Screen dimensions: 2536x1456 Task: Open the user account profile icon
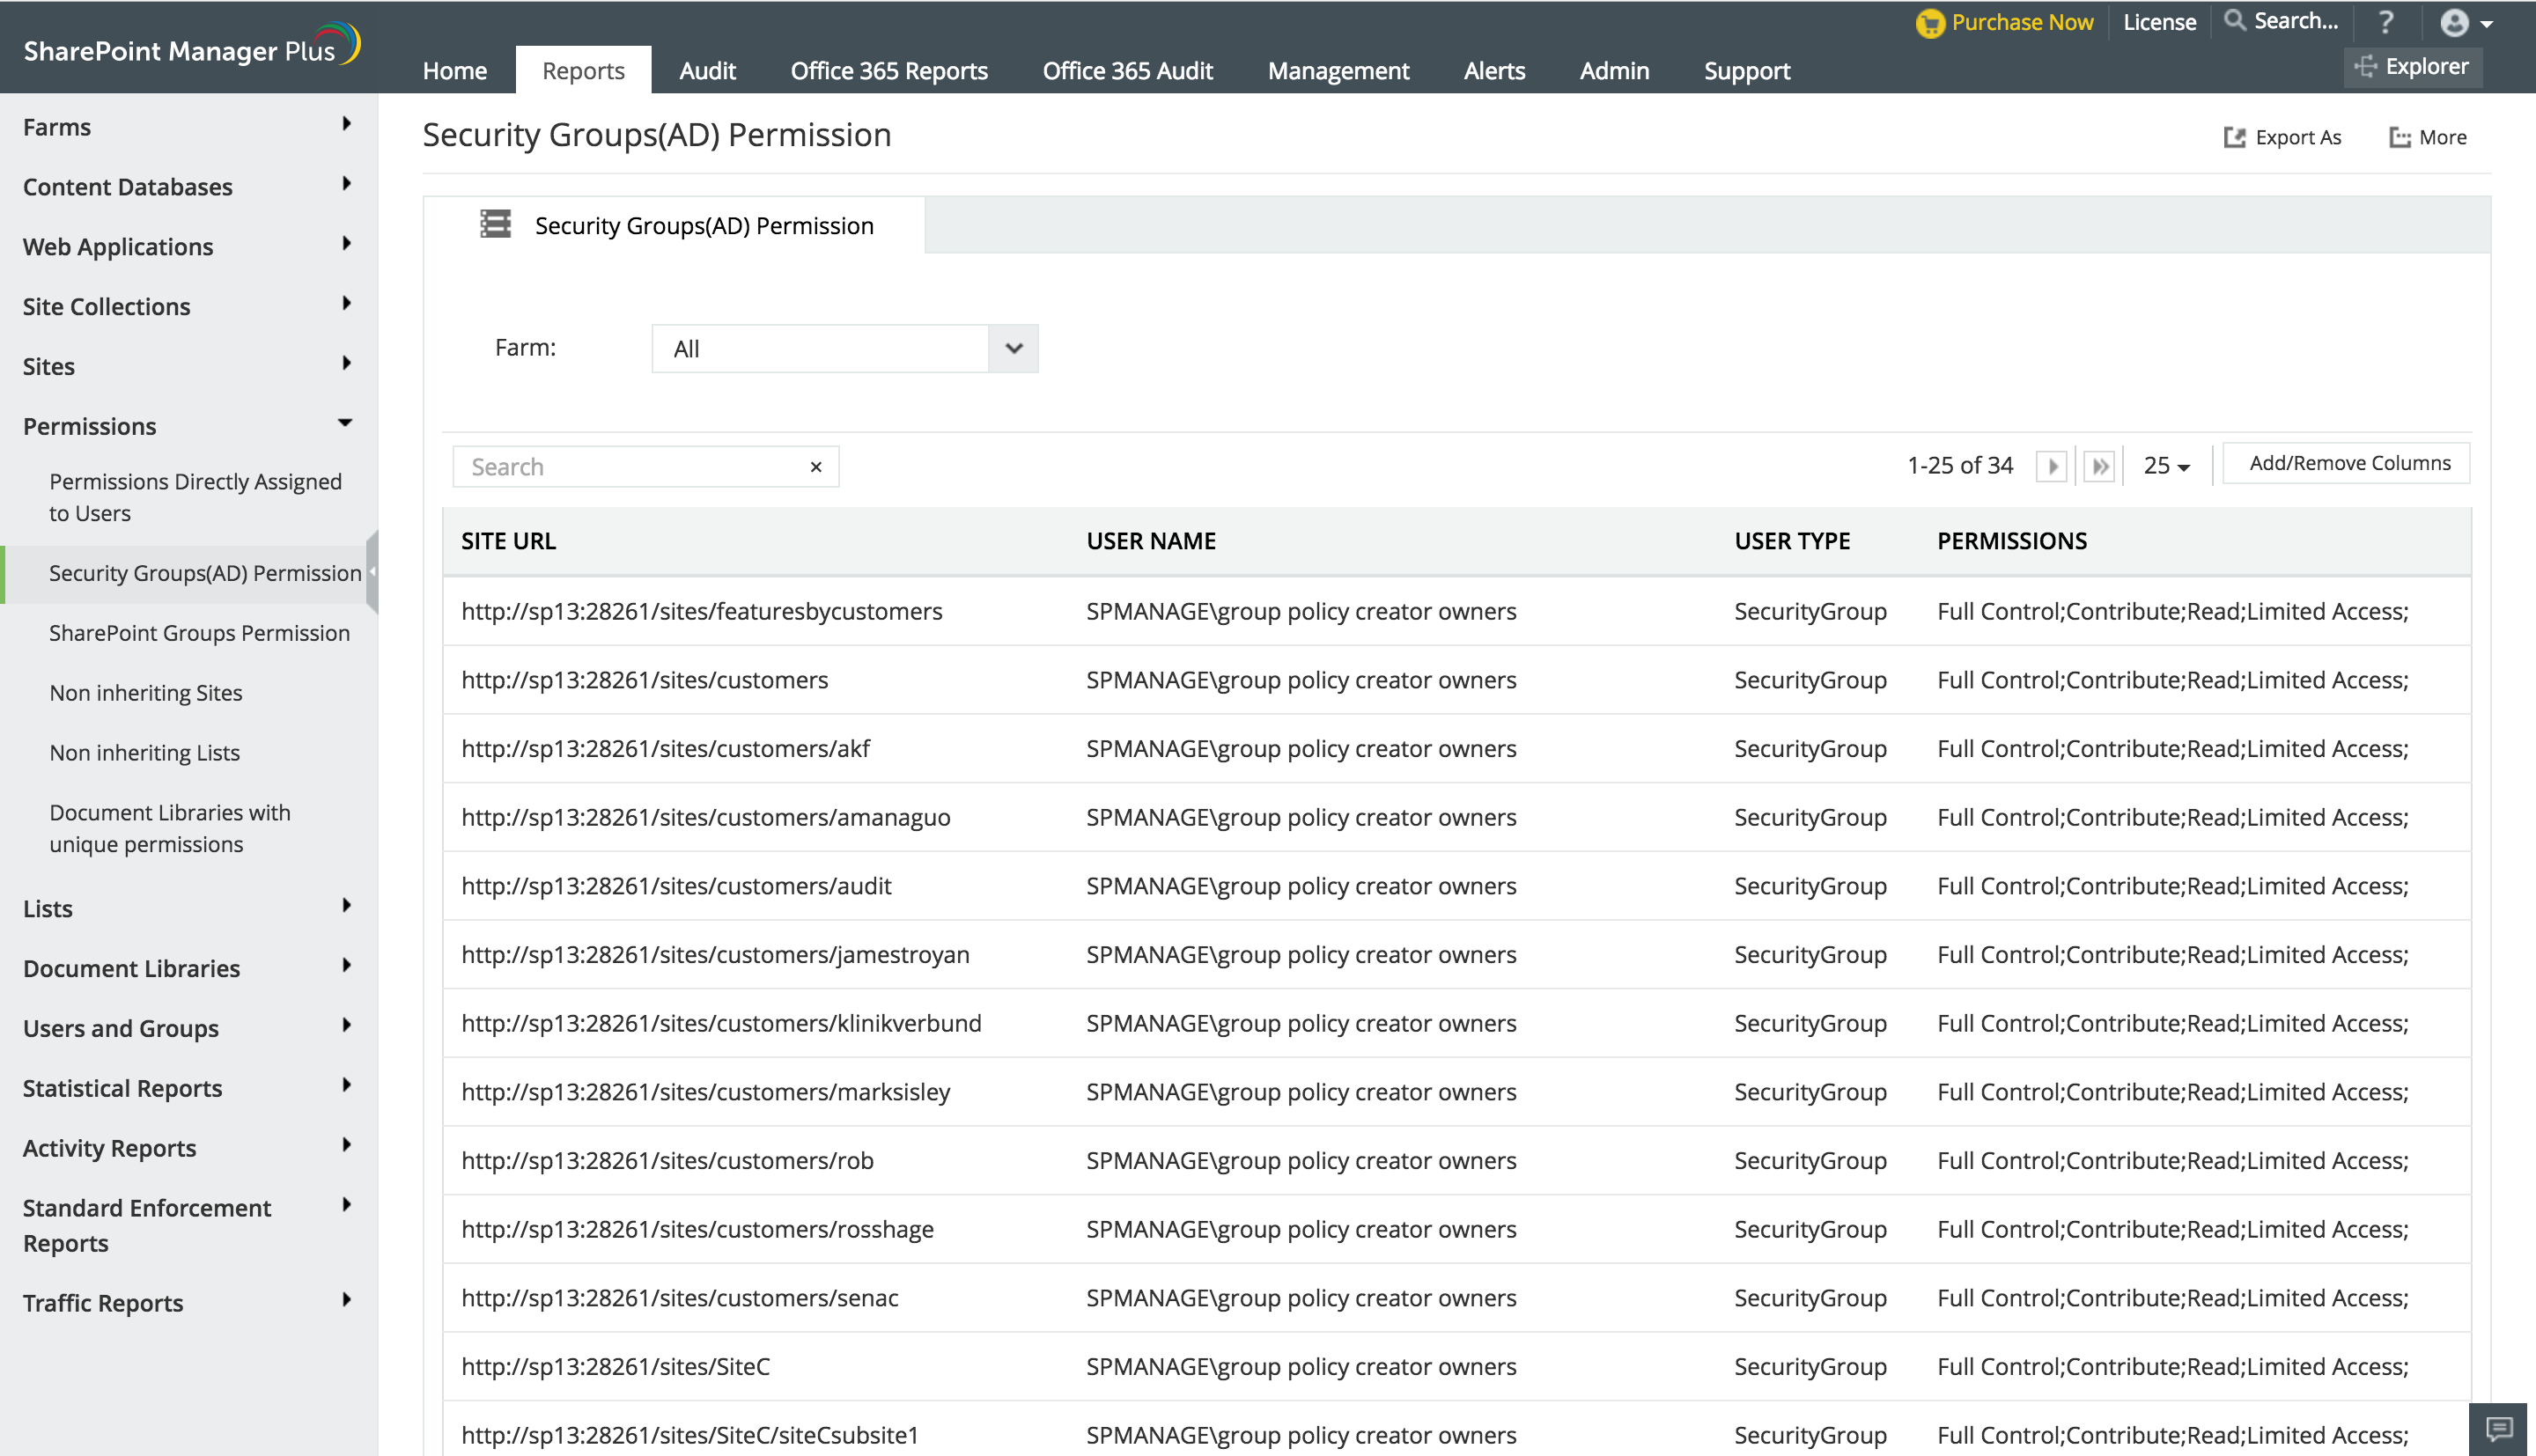(2454, 23)
